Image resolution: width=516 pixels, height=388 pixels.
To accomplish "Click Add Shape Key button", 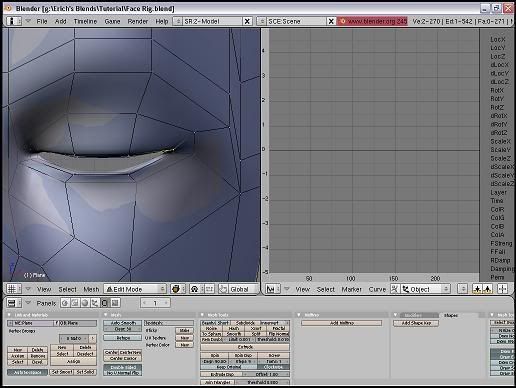I will click(416, 323).
